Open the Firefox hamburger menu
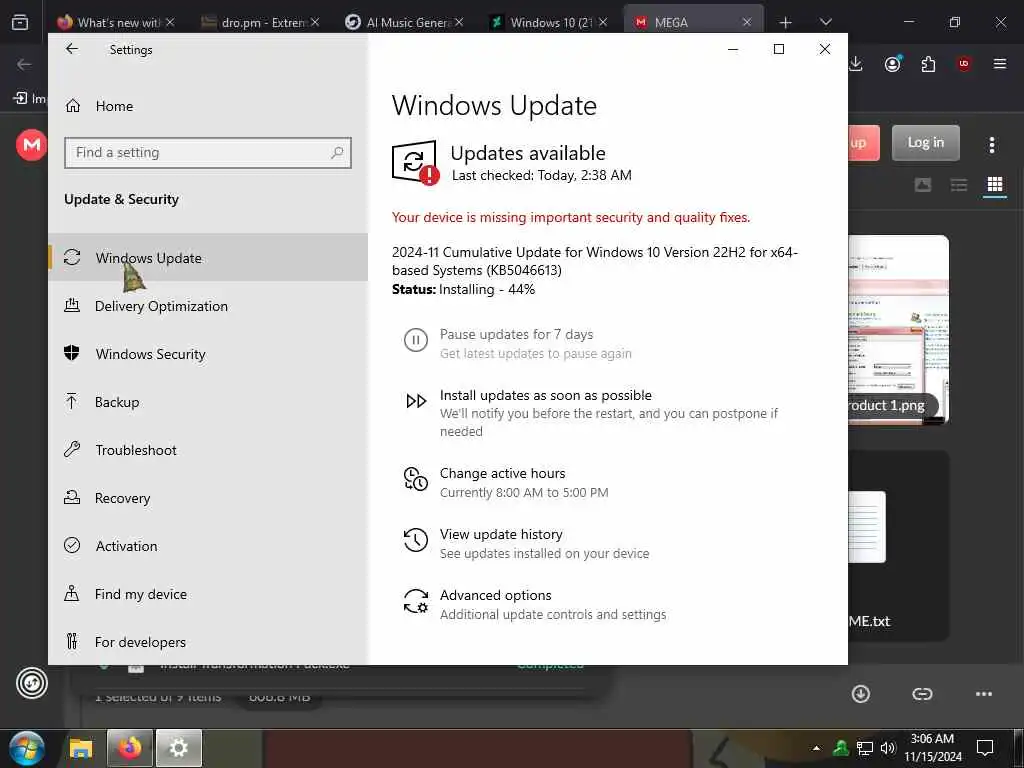The width and height of the screenshot is (1024, 768). [1000, 63]
